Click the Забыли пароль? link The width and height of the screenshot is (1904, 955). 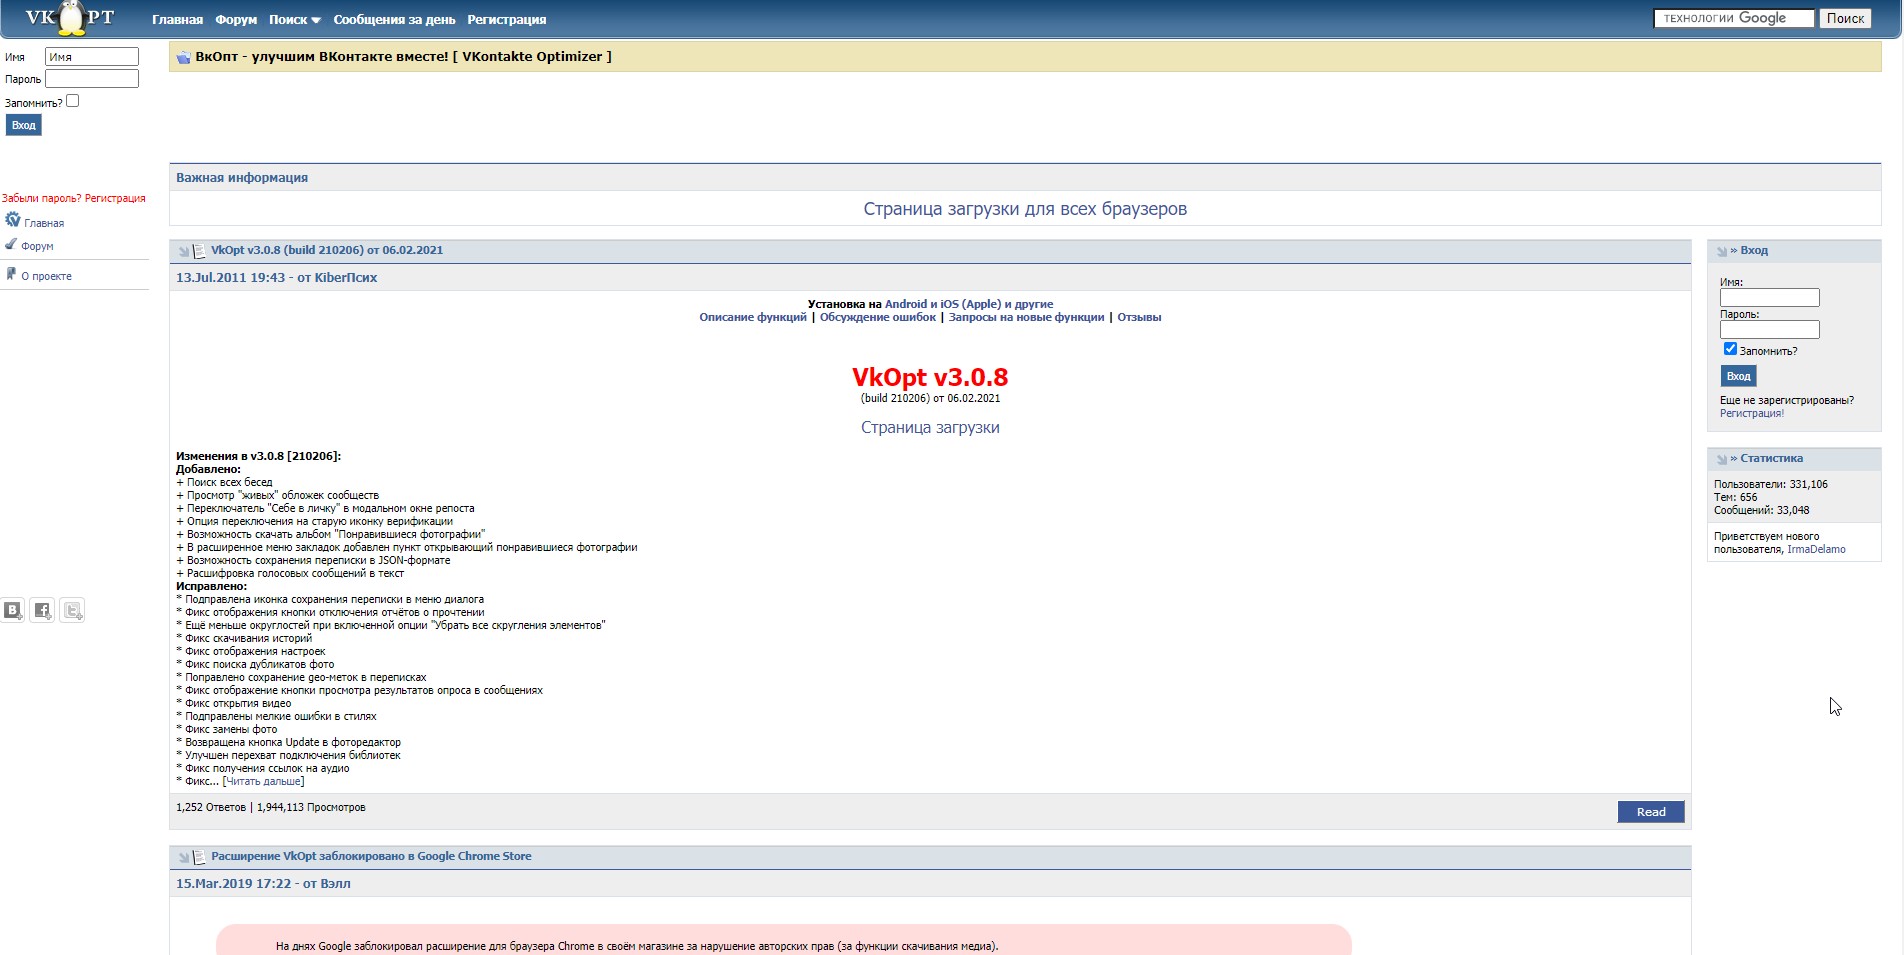click(x=41, y=198)
